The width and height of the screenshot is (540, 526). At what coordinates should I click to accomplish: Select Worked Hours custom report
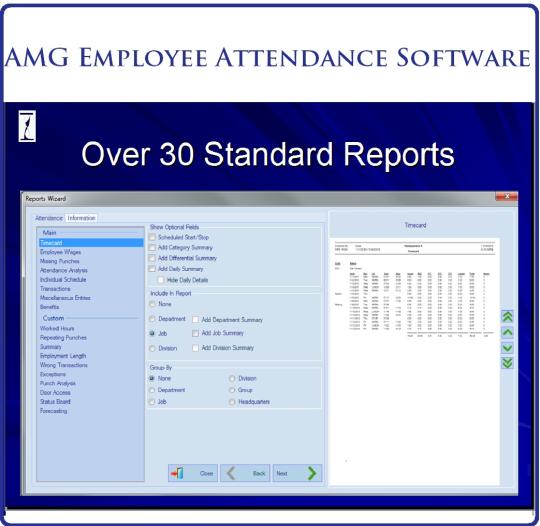57,329
